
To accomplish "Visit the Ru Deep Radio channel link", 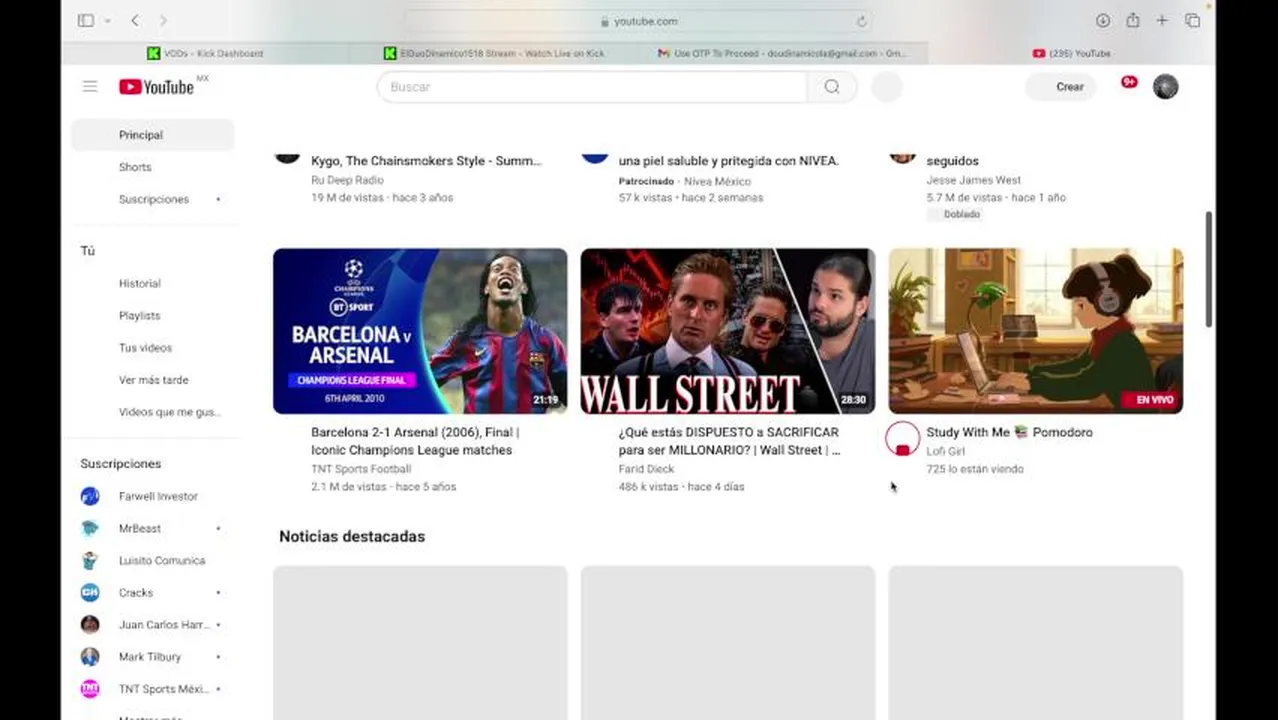I will (347, 180).
